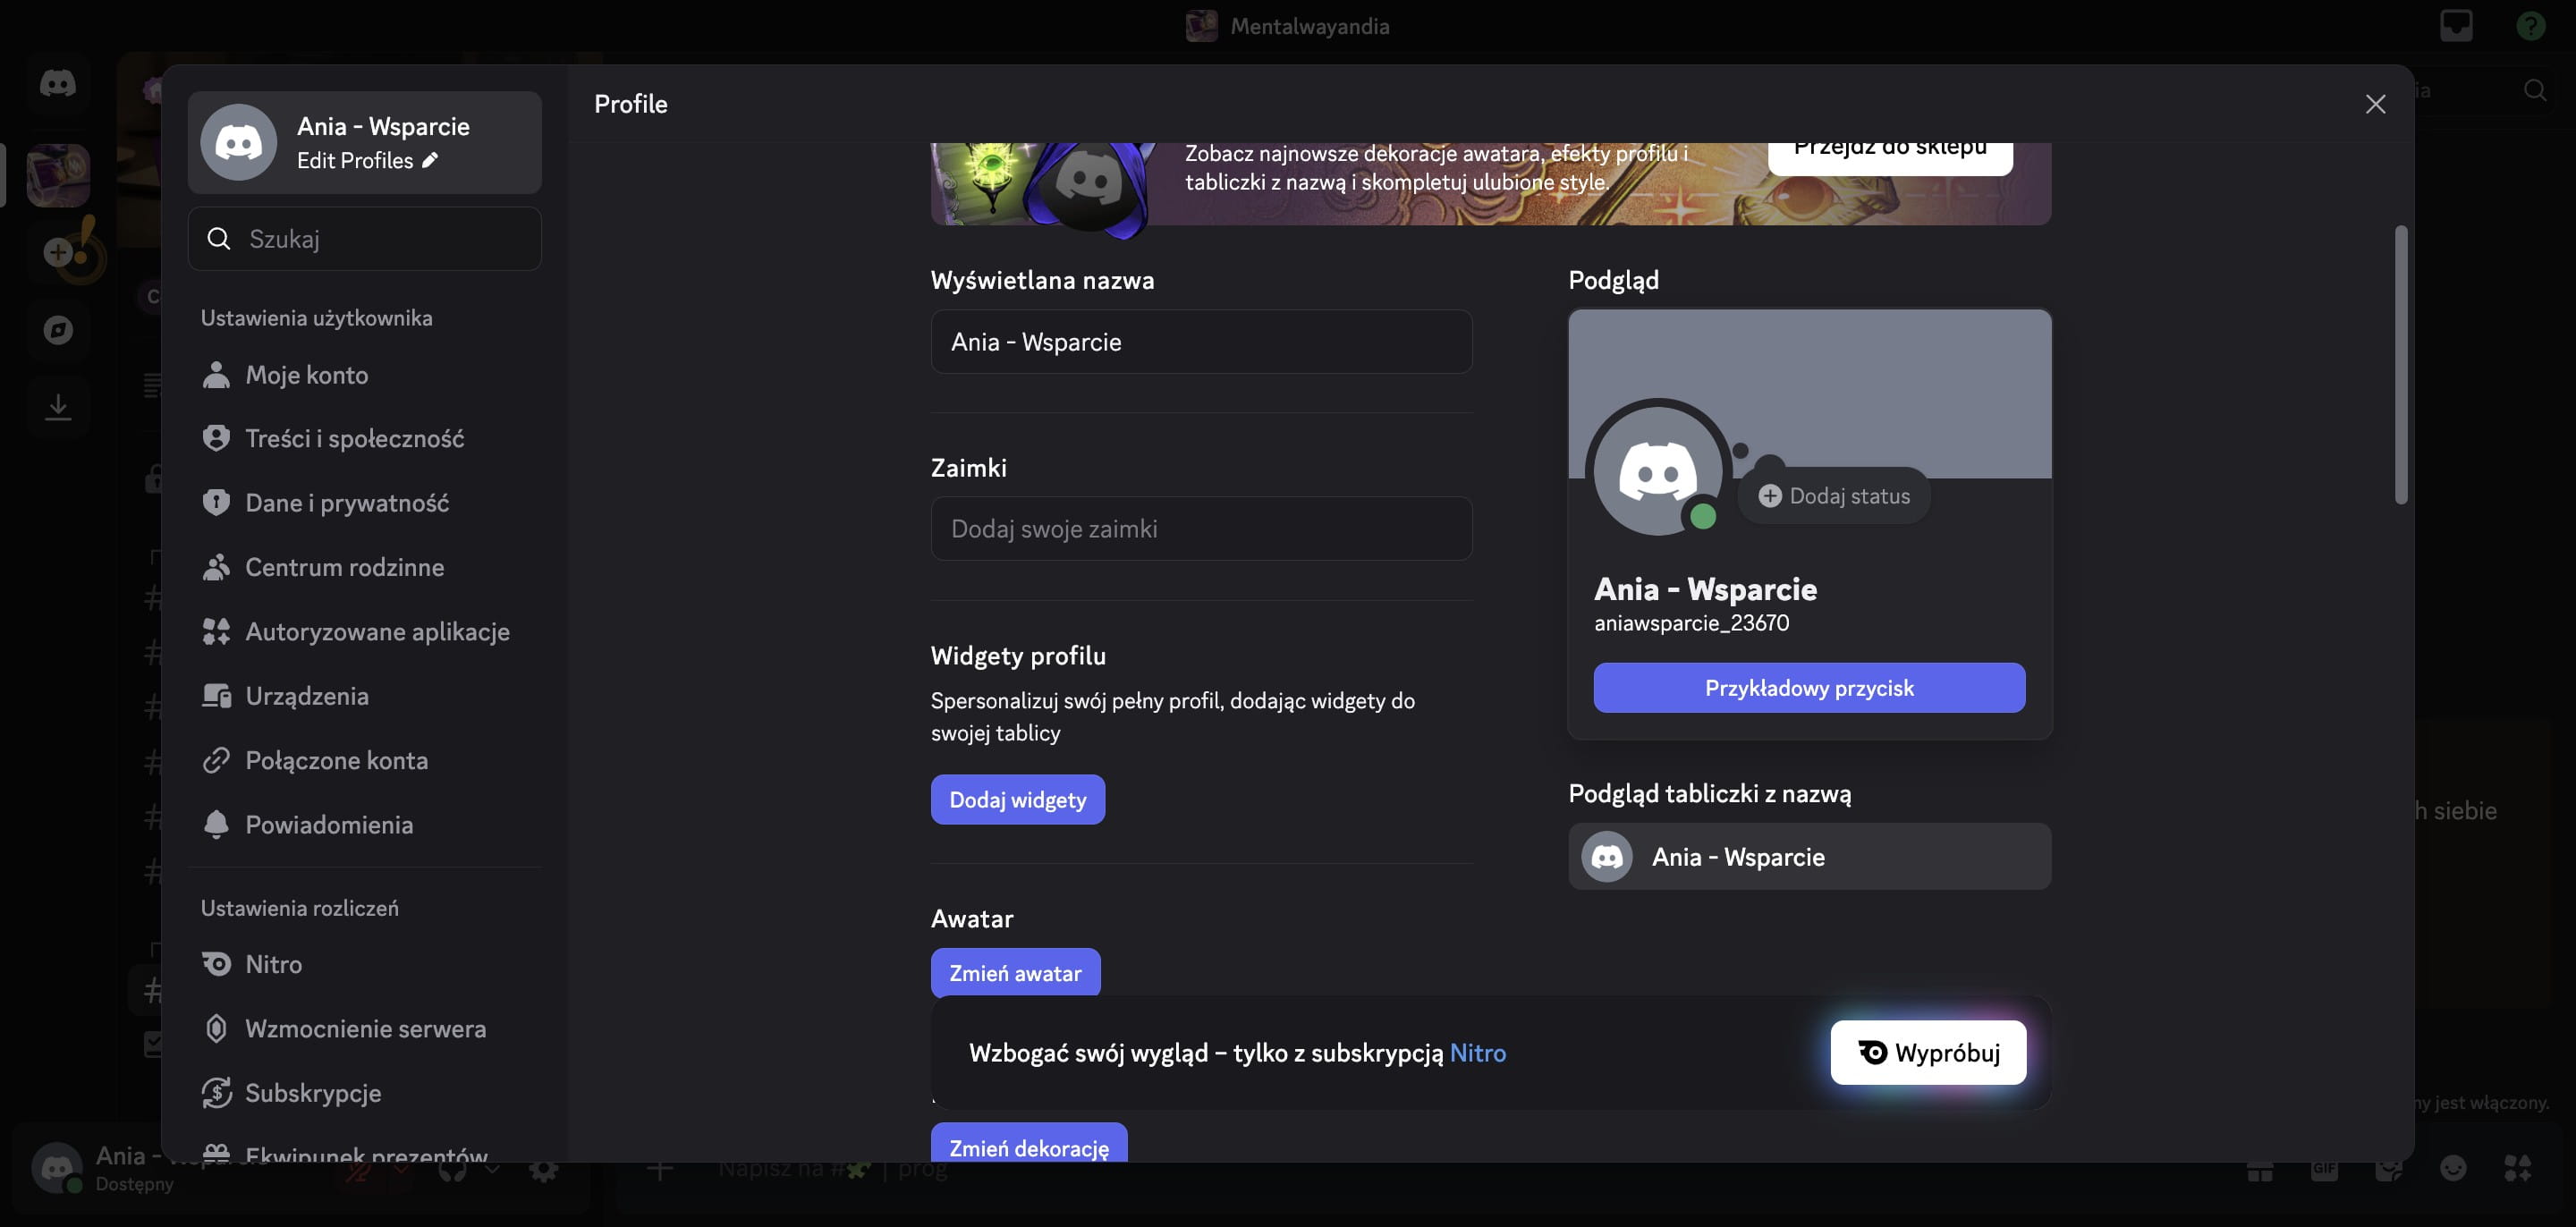Image resolution: width=2576 pixels, height=1227 pixels.
Task: Click the Wzmocnienie serwera boost icon
Action: (216, 1029)
